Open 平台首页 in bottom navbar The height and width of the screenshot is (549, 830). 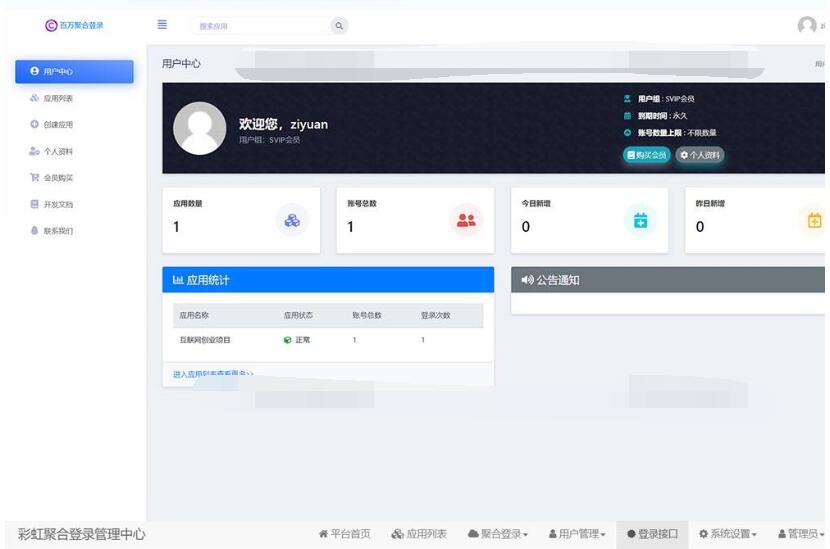[x=345, y=534]
